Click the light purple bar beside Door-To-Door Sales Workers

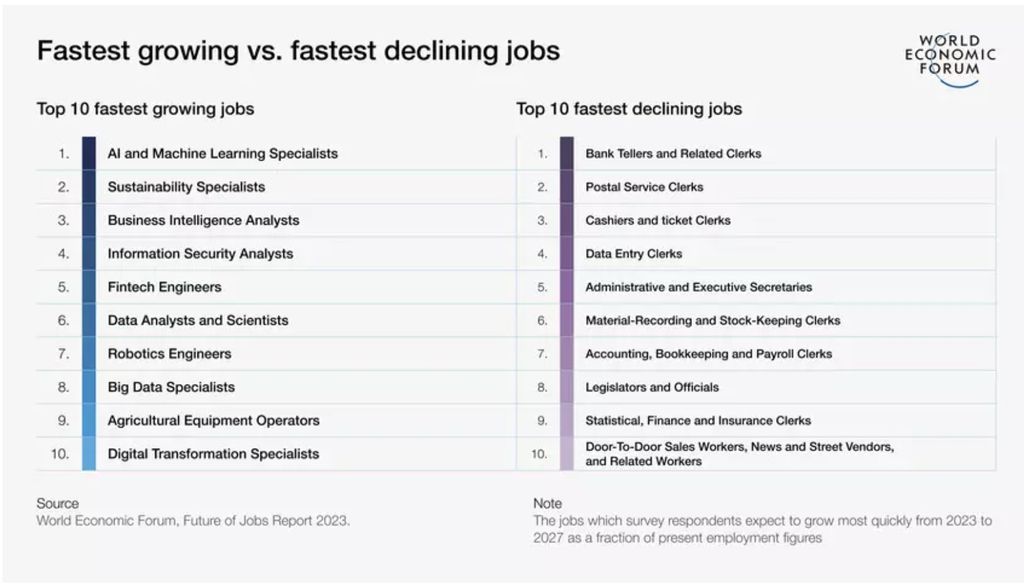pos(567,454)
